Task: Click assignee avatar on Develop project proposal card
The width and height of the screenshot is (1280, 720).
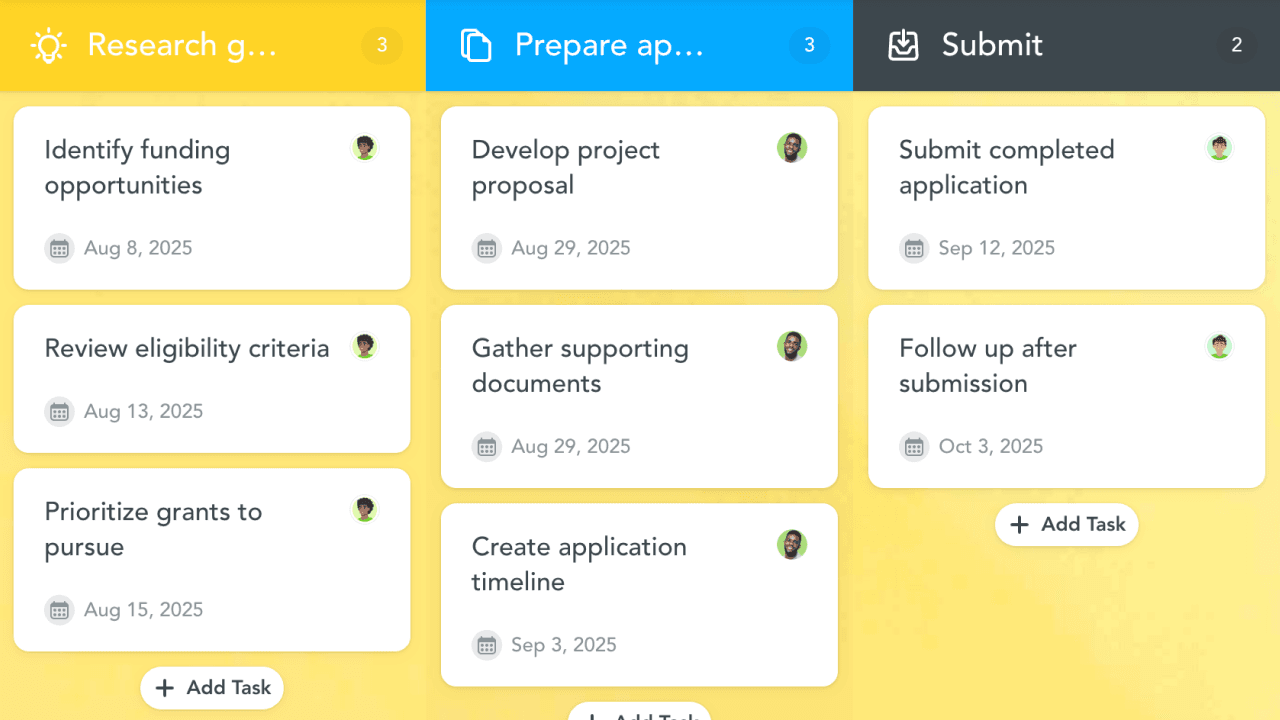Action: (x=792, y=148)
